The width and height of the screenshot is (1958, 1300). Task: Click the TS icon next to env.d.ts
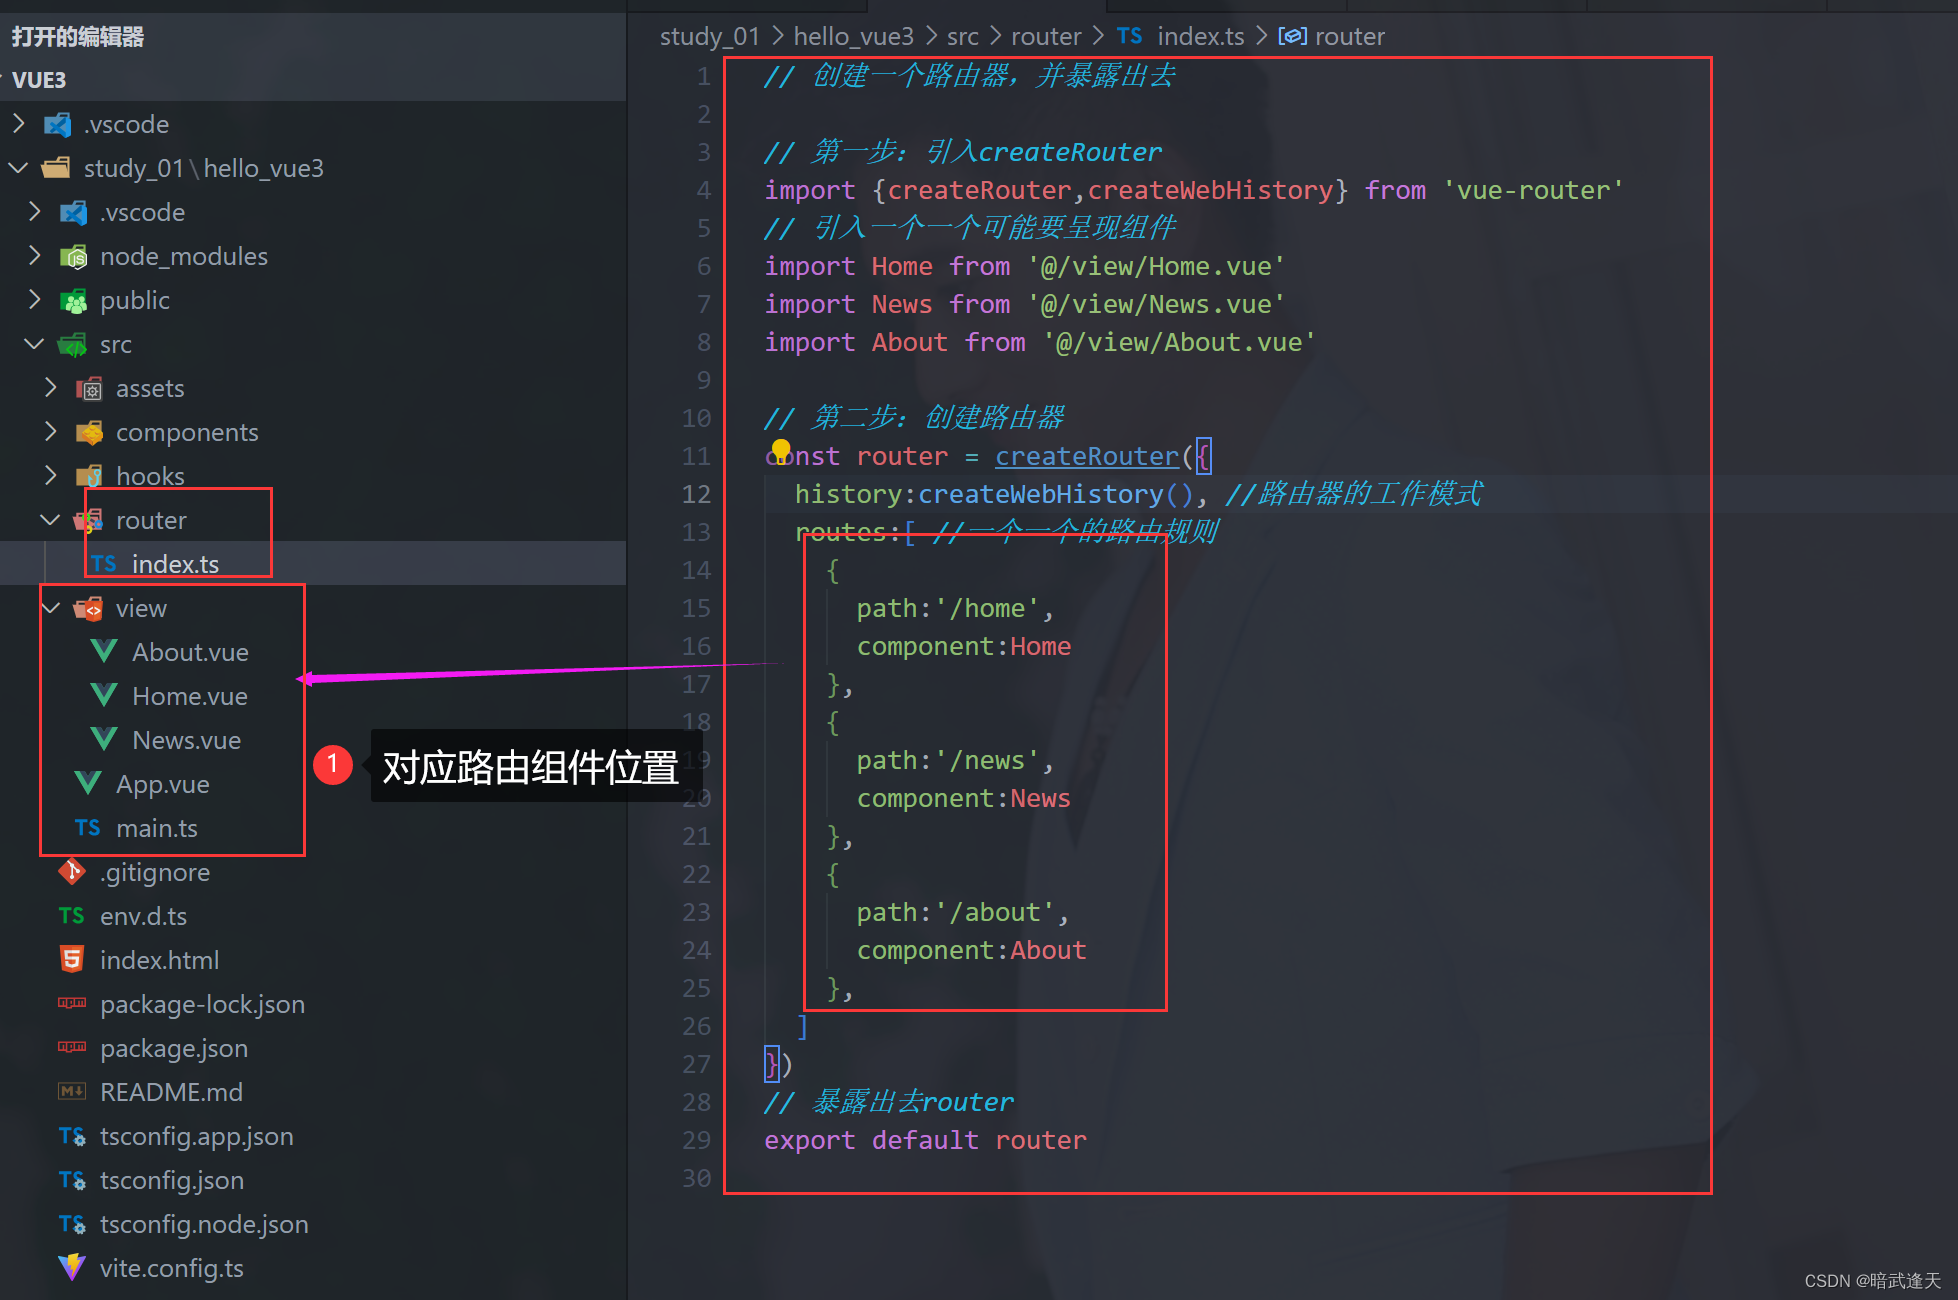click(72, 916)
